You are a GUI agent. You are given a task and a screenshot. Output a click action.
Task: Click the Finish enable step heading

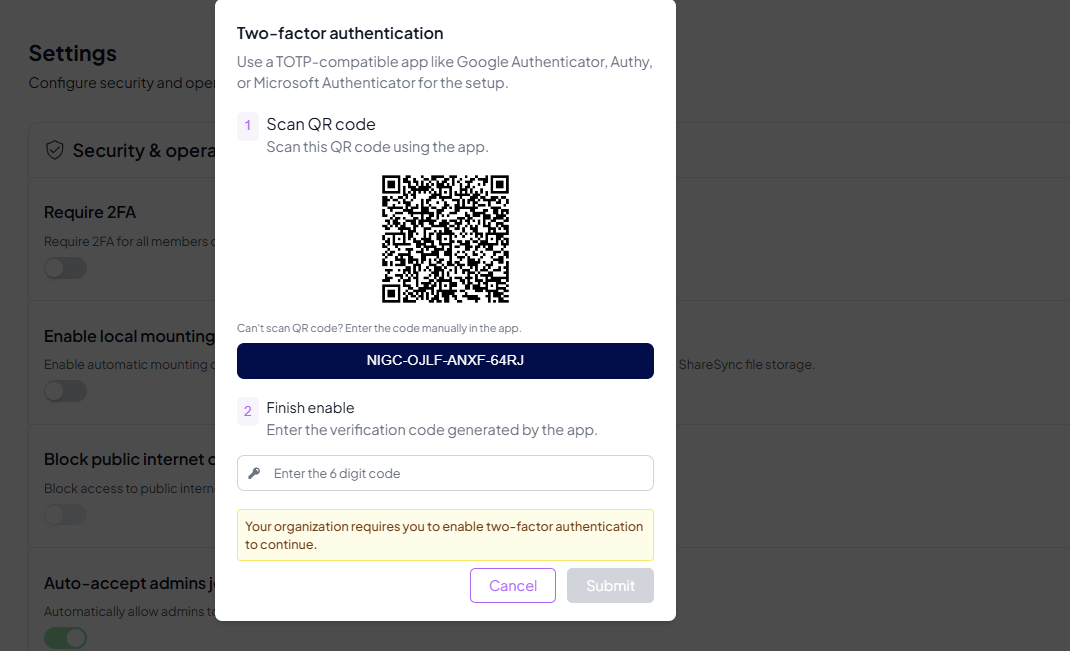pos(310,408)
